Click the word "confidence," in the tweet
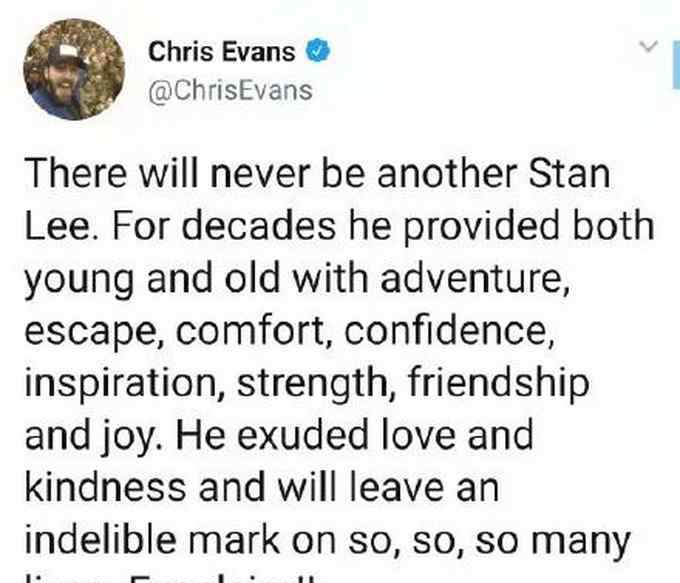Viewport: 680px width, 583px height. pyautogui.click(x=450, y=332)
